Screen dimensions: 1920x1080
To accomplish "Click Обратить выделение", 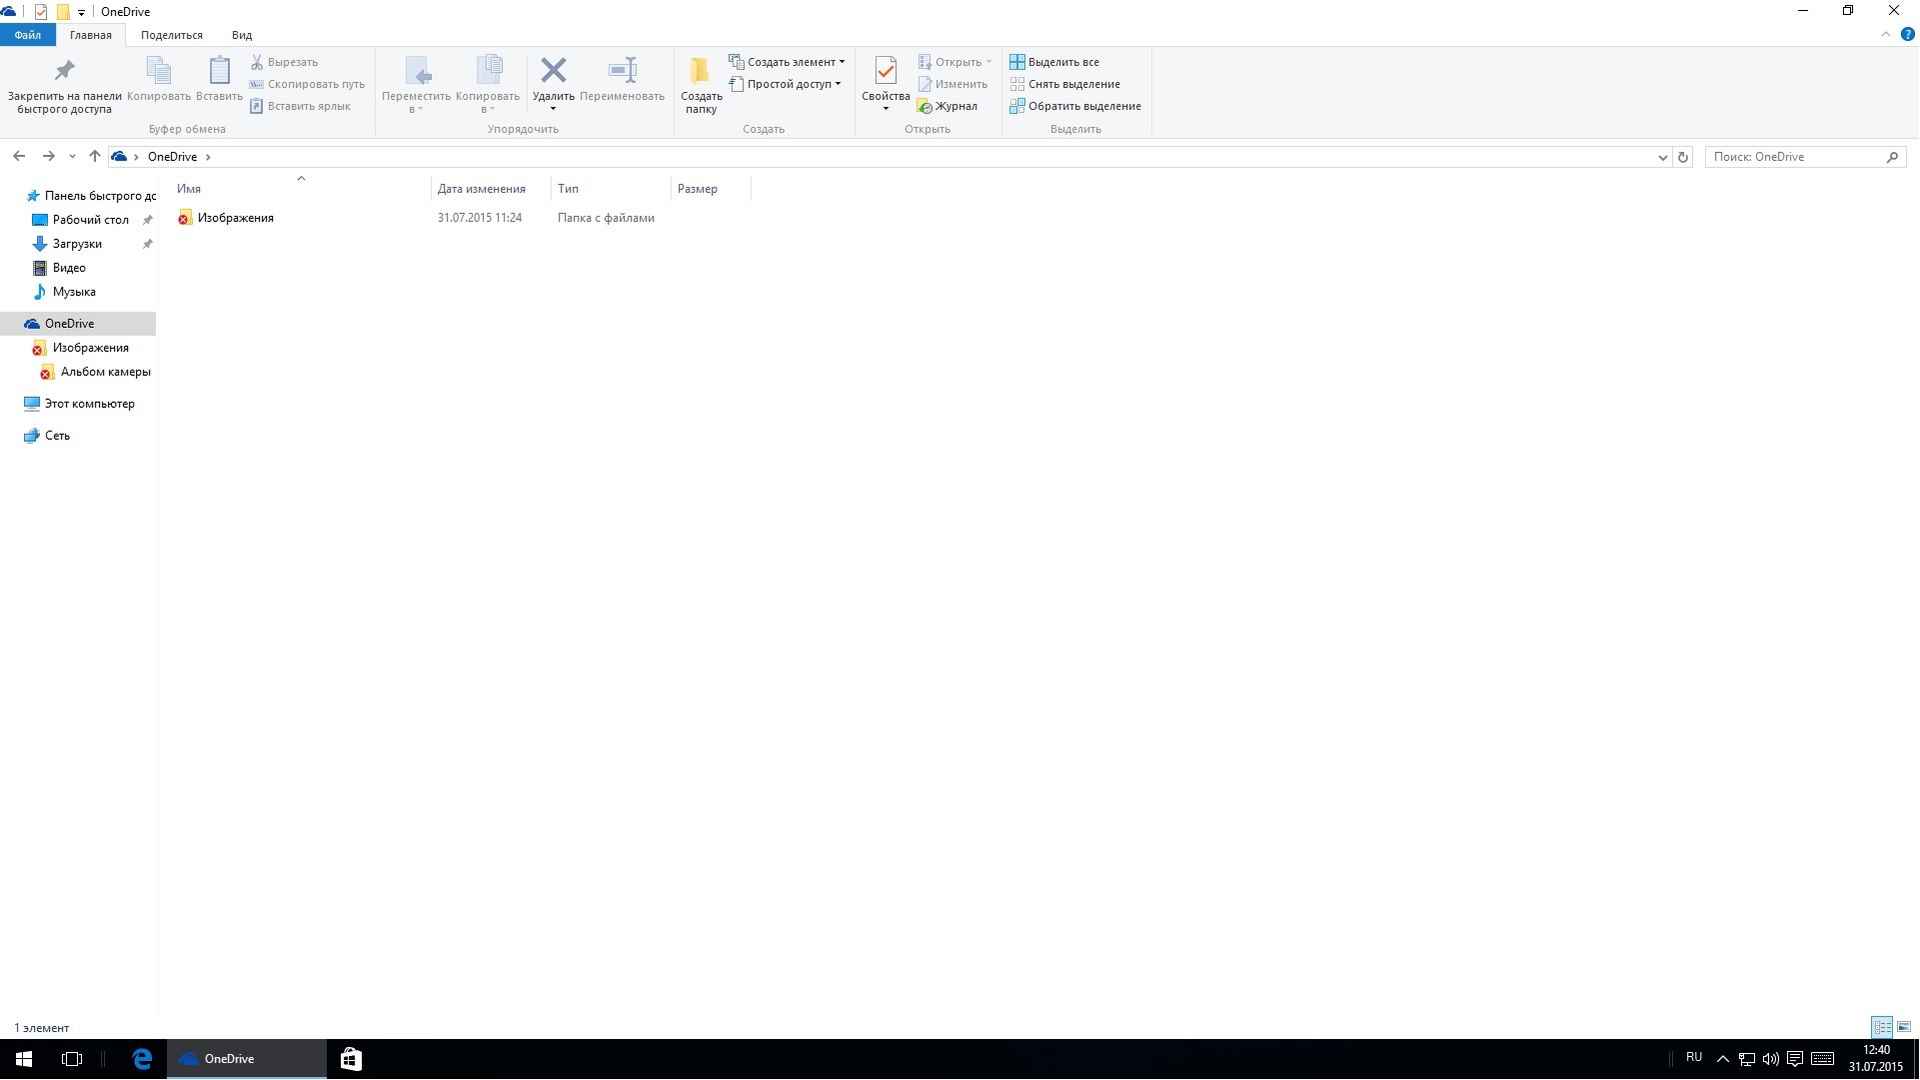I will point(1075,106).
